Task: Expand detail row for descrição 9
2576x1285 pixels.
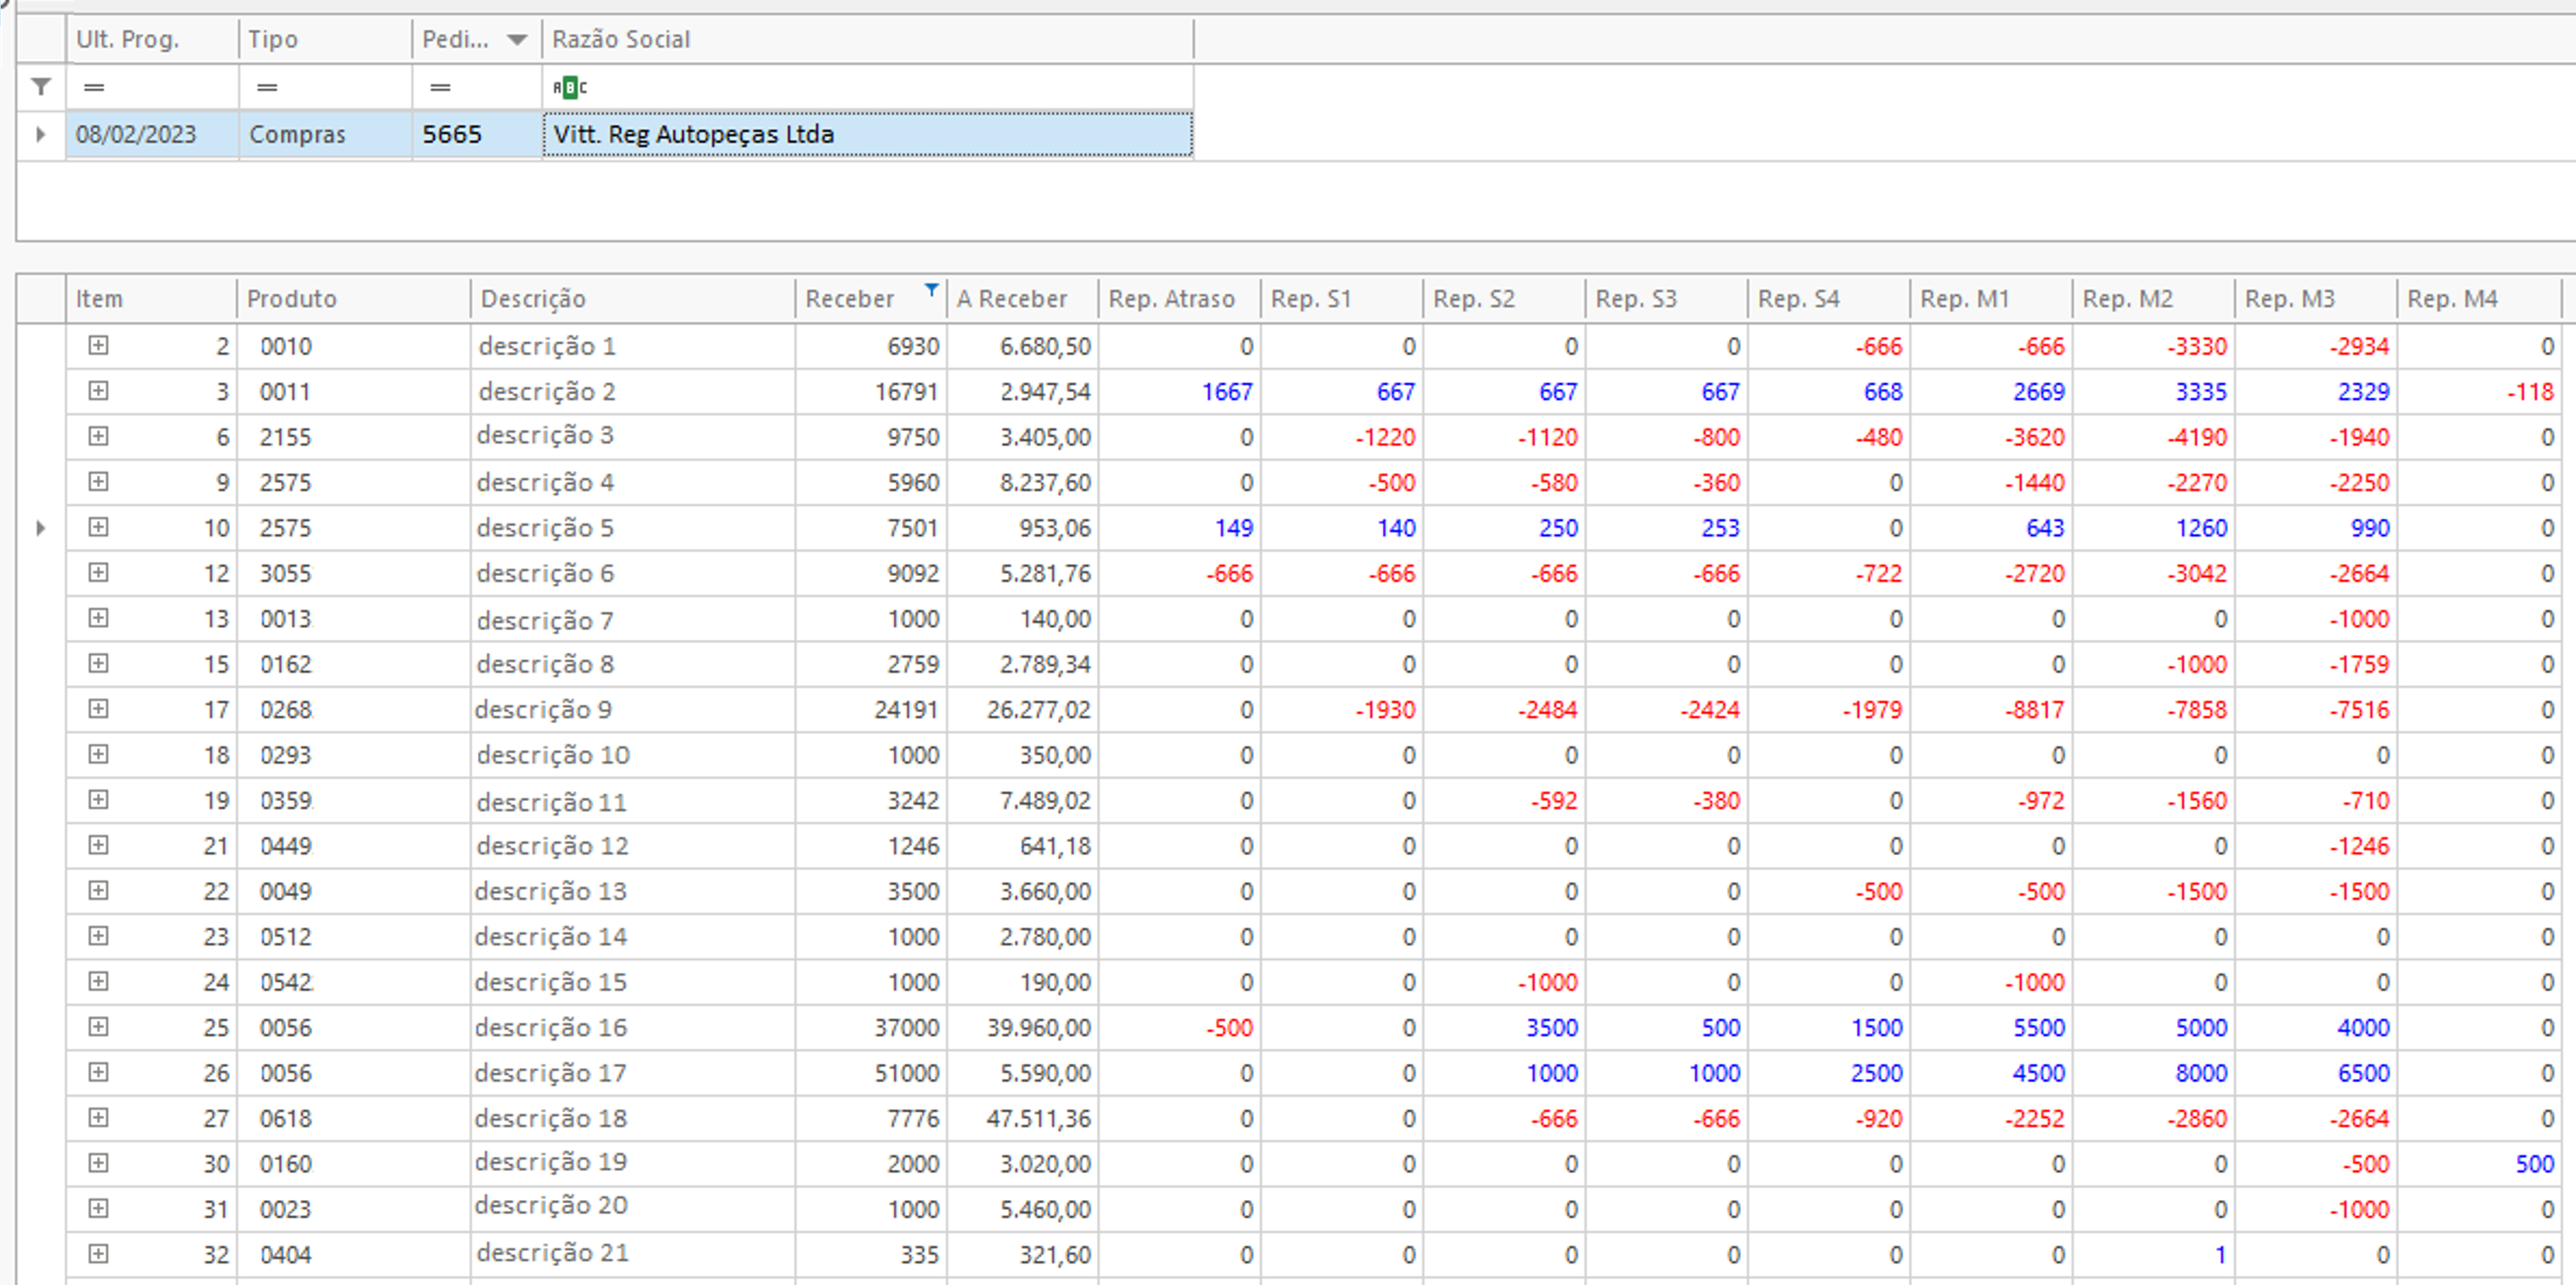Action: pyautogui.click(x=98, y=709)
